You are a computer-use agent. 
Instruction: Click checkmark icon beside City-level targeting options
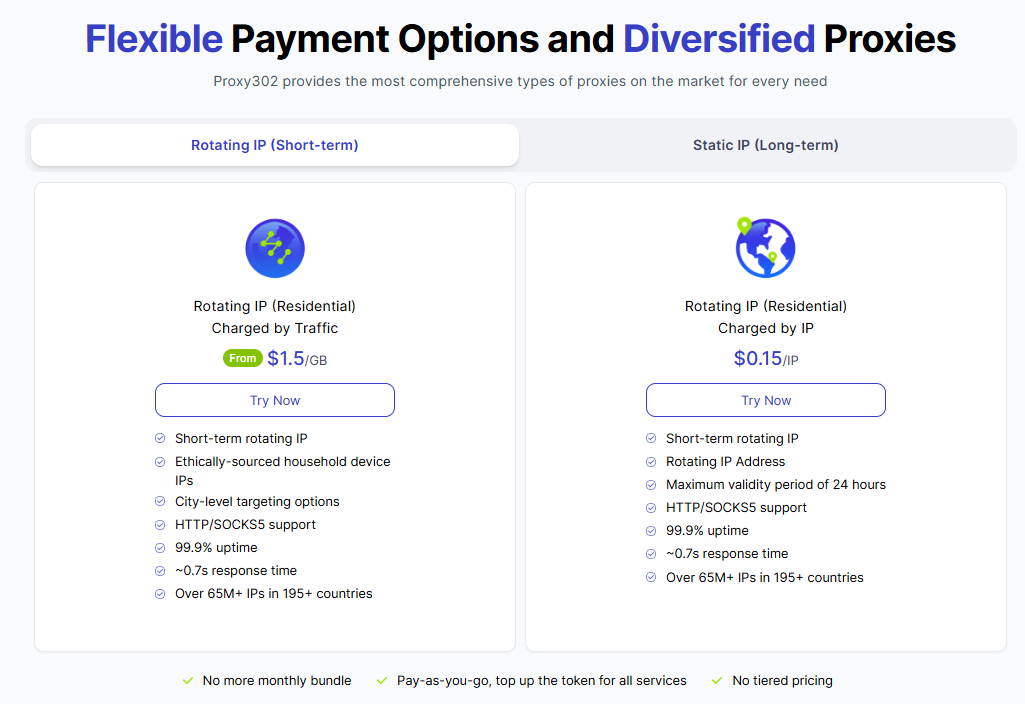(160, 501)
